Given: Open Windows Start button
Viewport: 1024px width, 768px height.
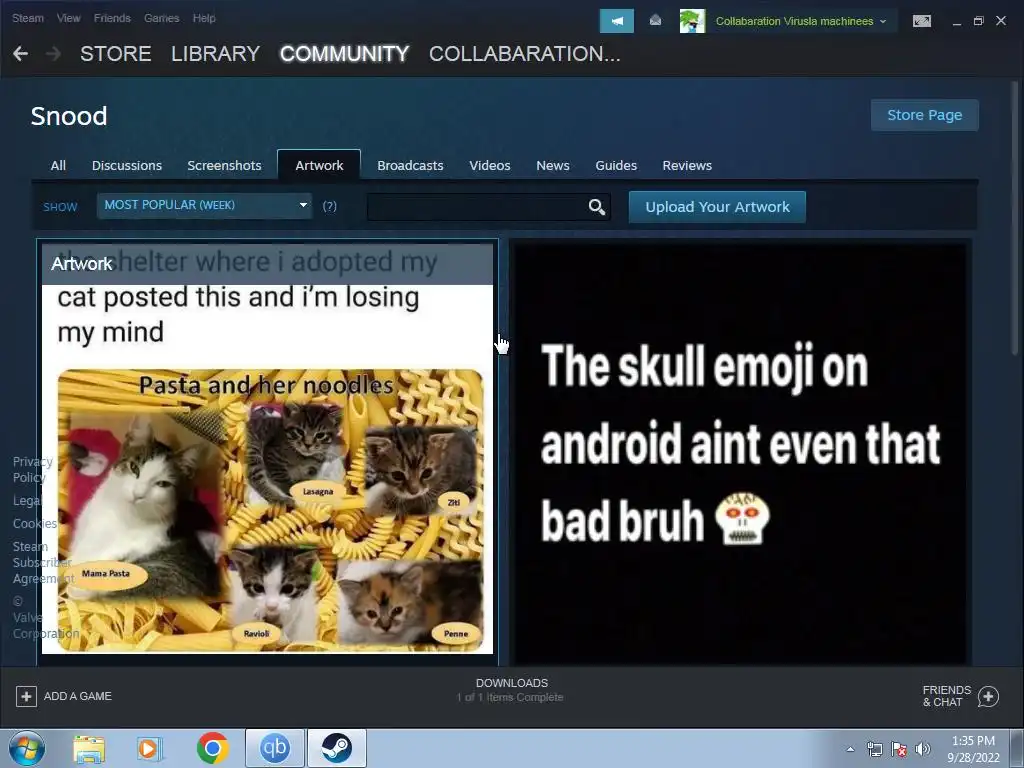Looking at the screenshot, I should pos(27,748).
